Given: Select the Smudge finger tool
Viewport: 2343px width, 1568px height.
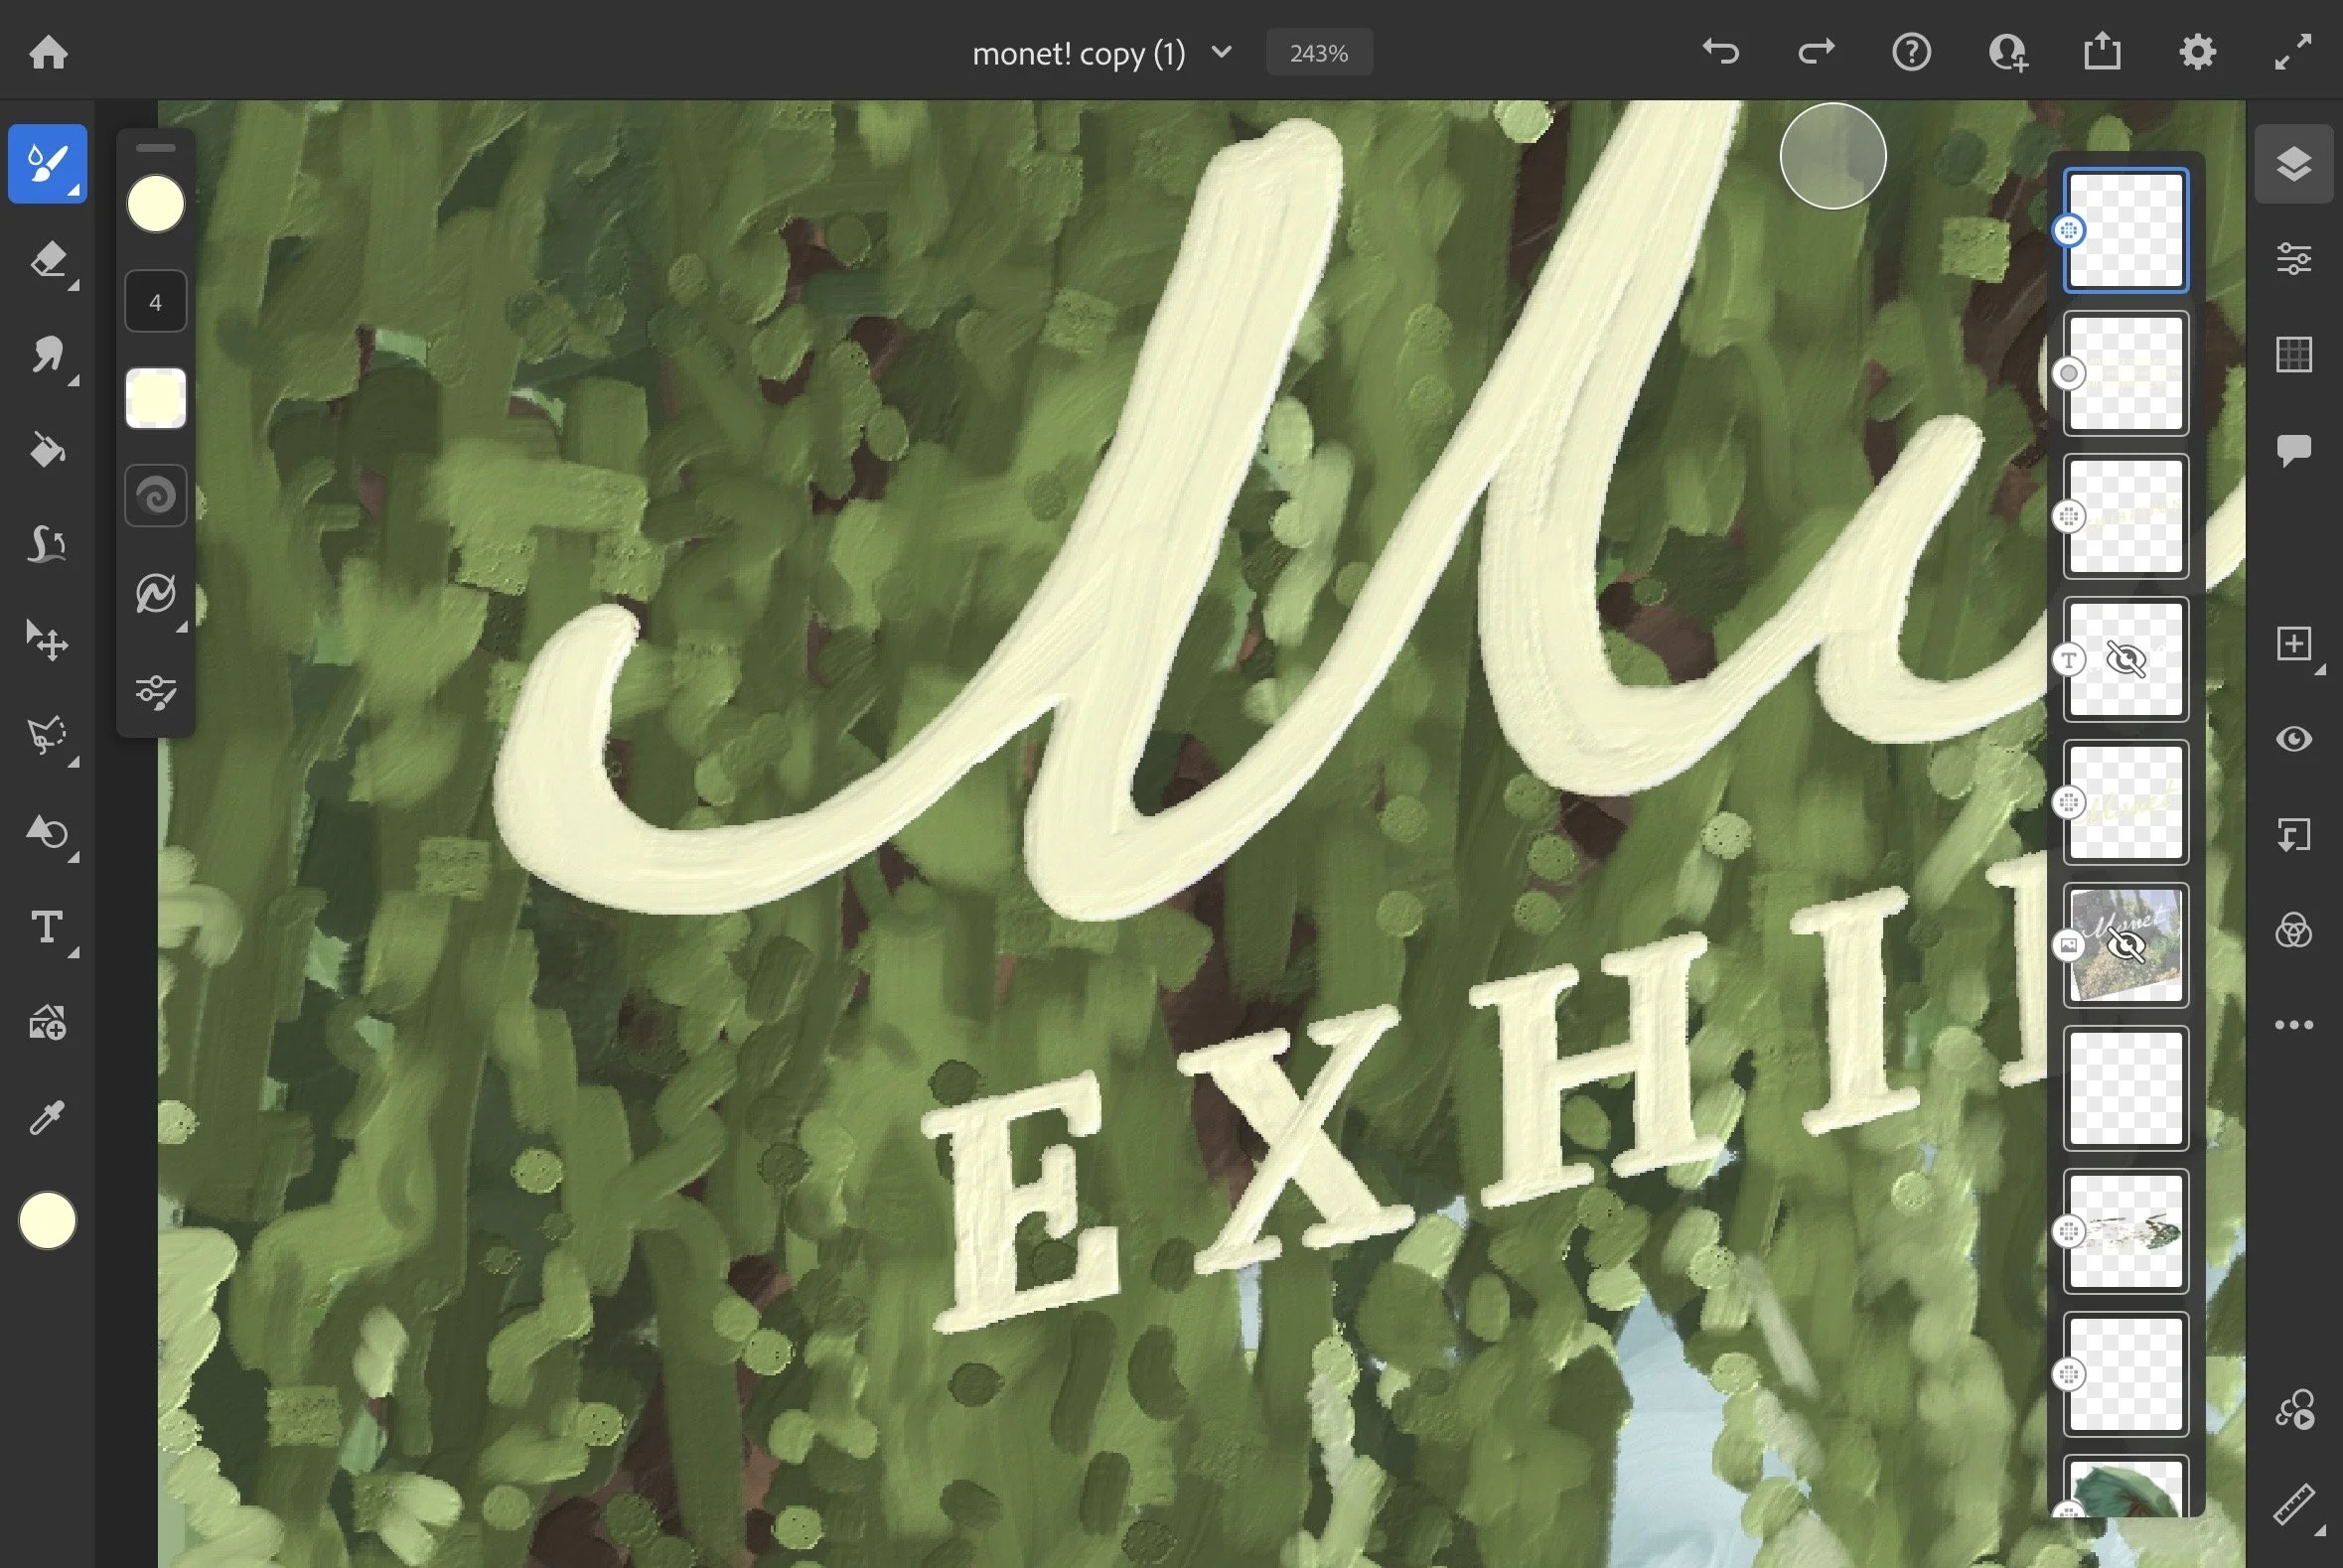Looking at the screenshot, I should [48, 355].
